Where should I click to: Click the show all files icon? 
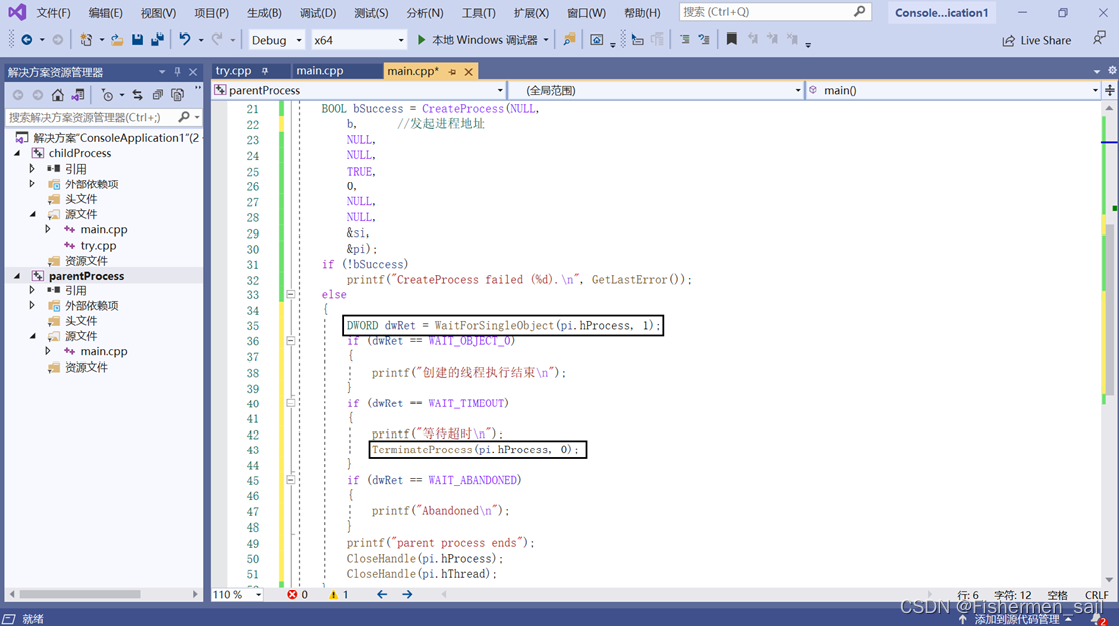tap(178, 95)
